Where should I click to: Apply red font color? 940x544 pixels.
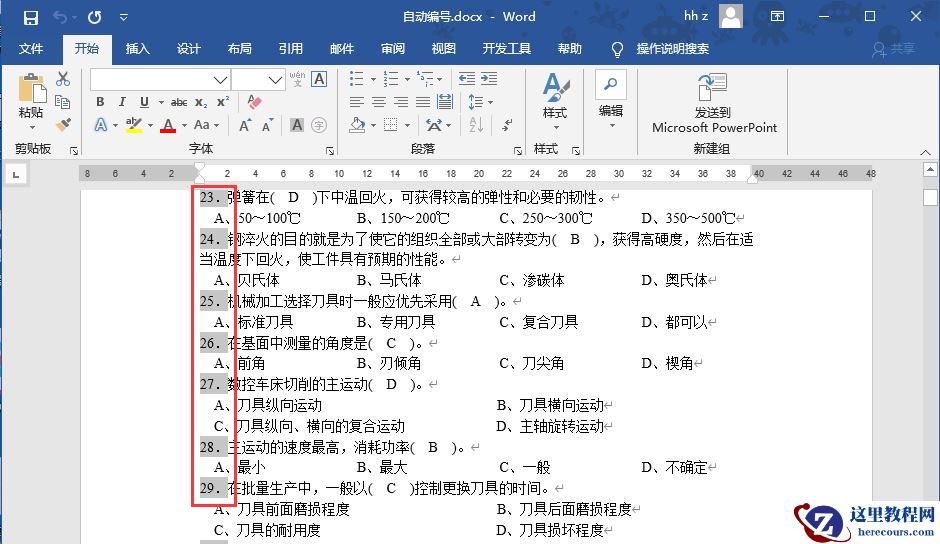[168, 125]
